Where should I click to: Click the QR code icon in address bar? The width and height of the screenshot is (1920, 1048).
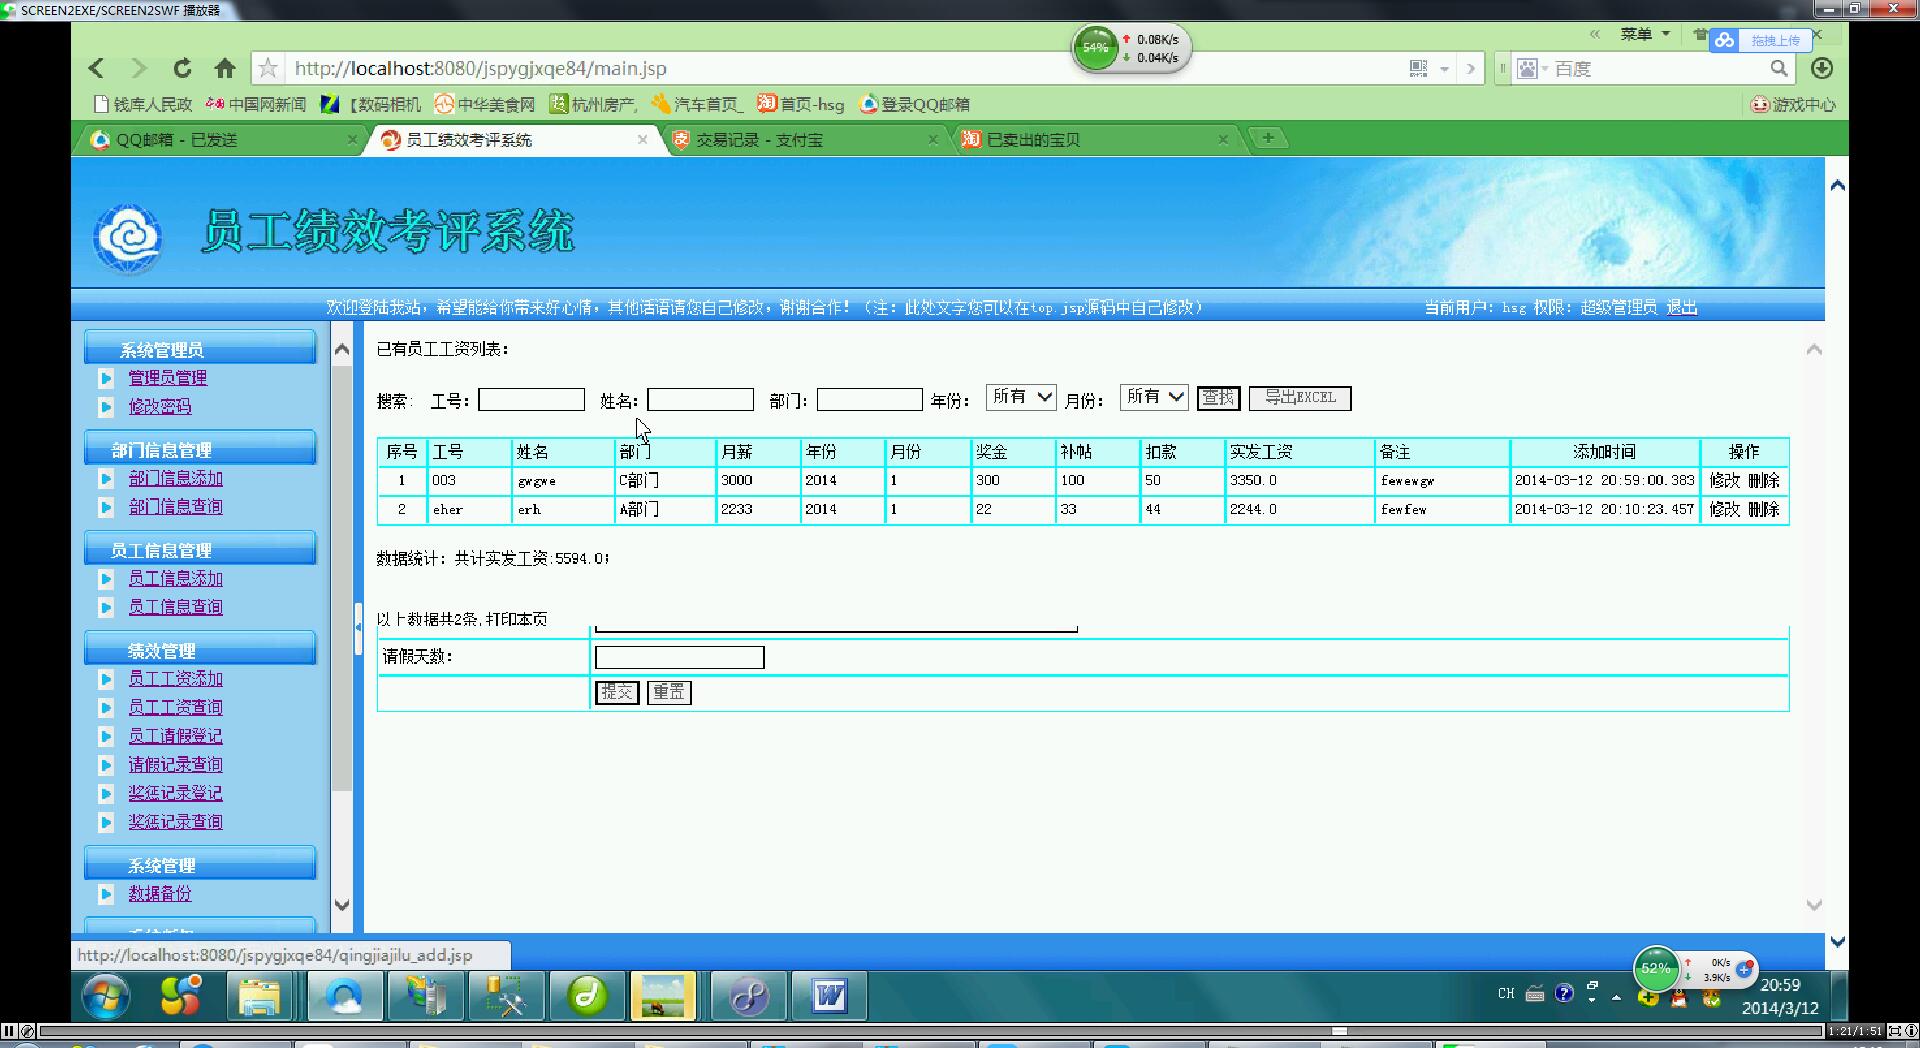click(x=1418, y=68)
